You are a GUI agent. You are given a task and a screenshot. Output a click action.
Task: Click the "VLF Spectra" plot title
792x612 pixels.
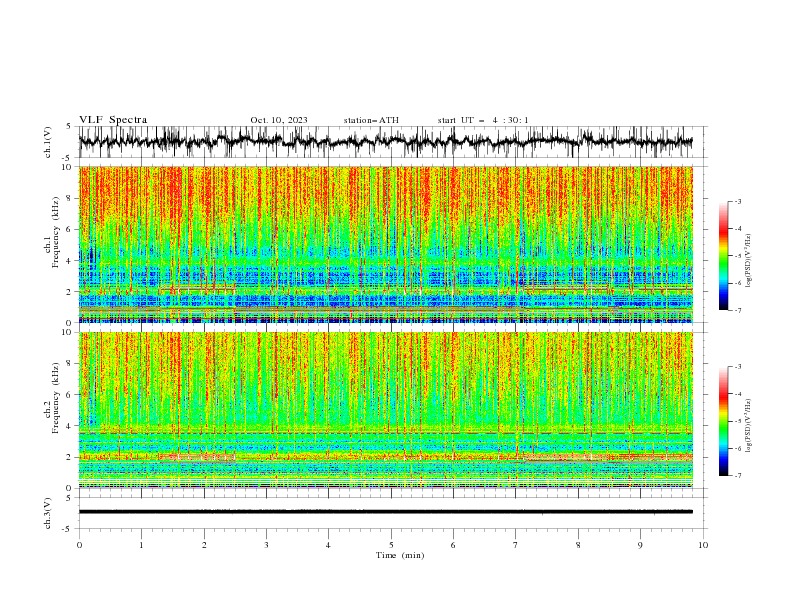point(113,120)
